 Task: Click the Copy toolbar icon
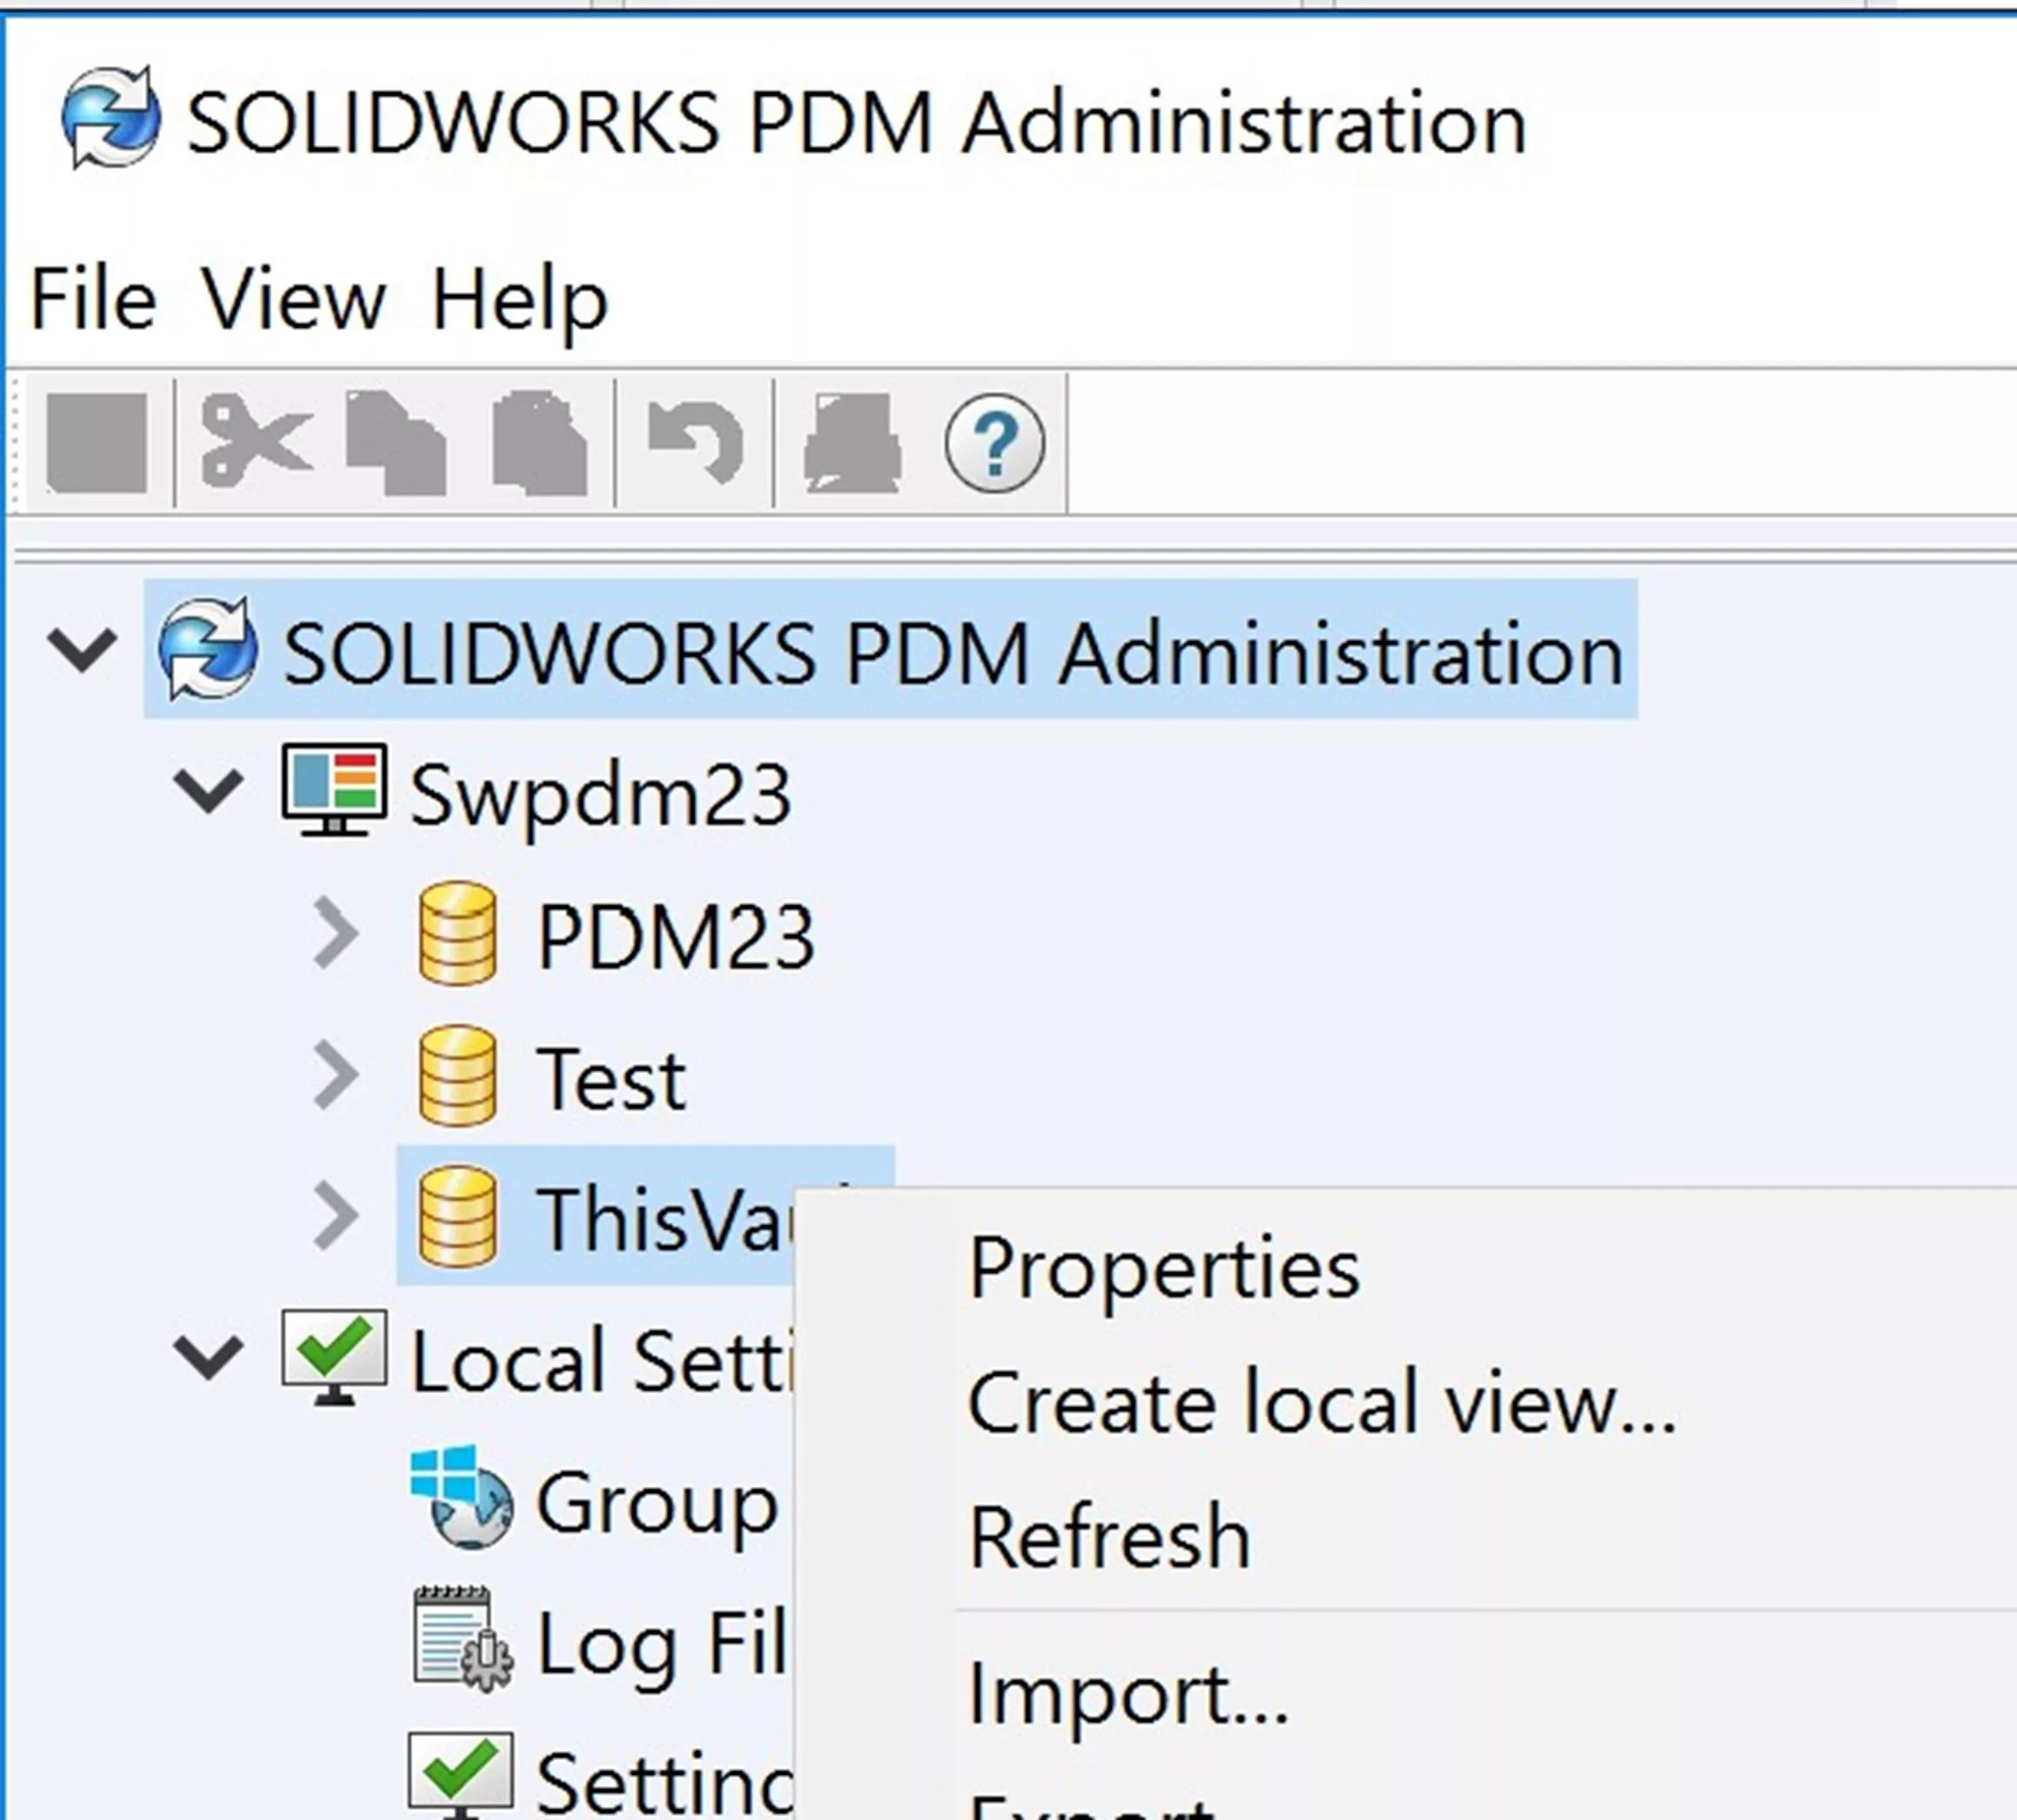pyautogui.click(x=396, y=443)
